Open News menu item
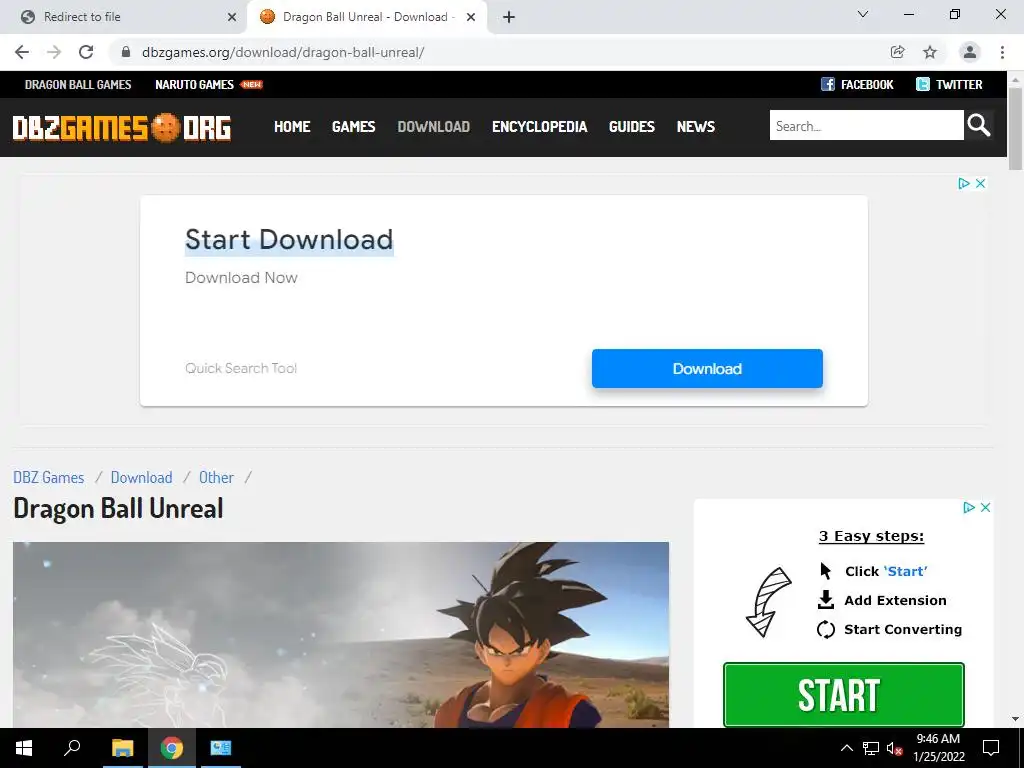Screen dimensions: 1024x768 696,127
